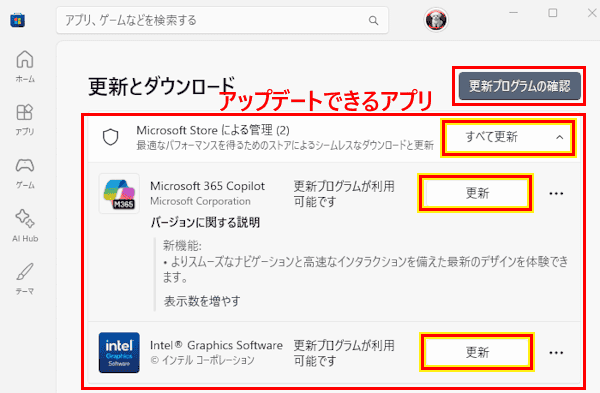The image size is (600, 393).
Task: Open the Themes section in sidebar
Action: (25, 279)
